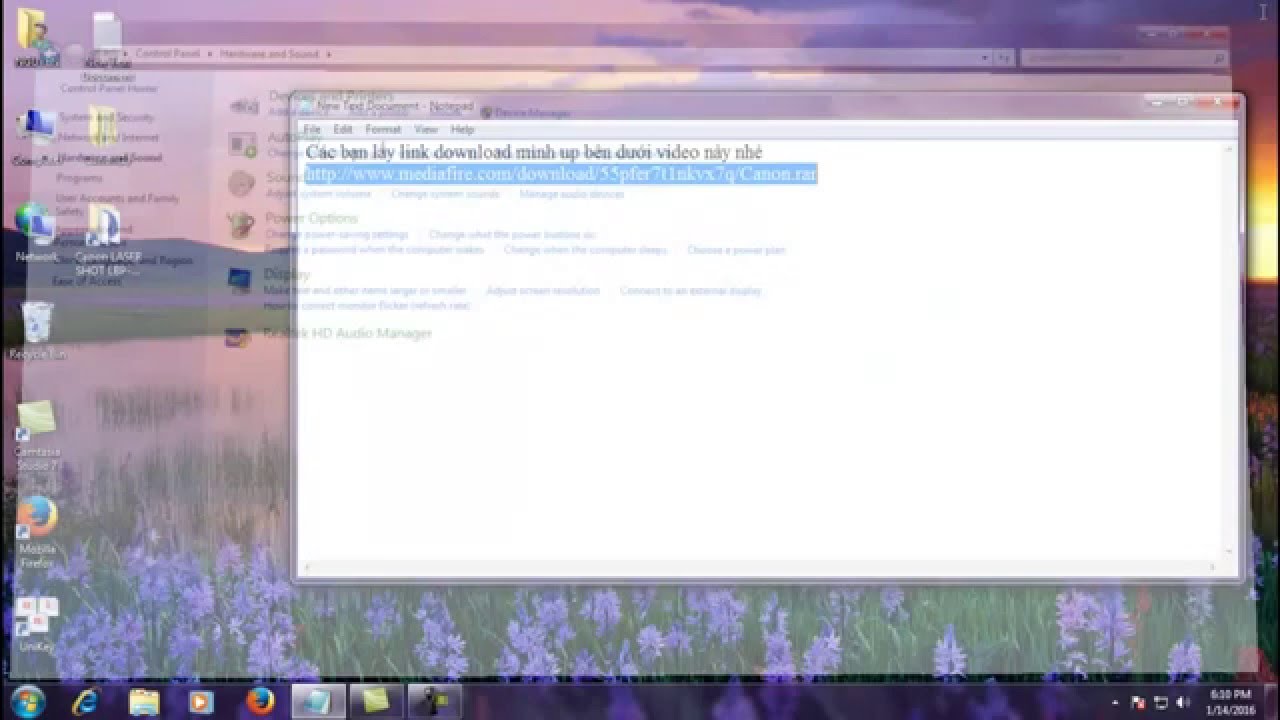
Task: Open the Action Center flag icon
Action: (1138, 703)
